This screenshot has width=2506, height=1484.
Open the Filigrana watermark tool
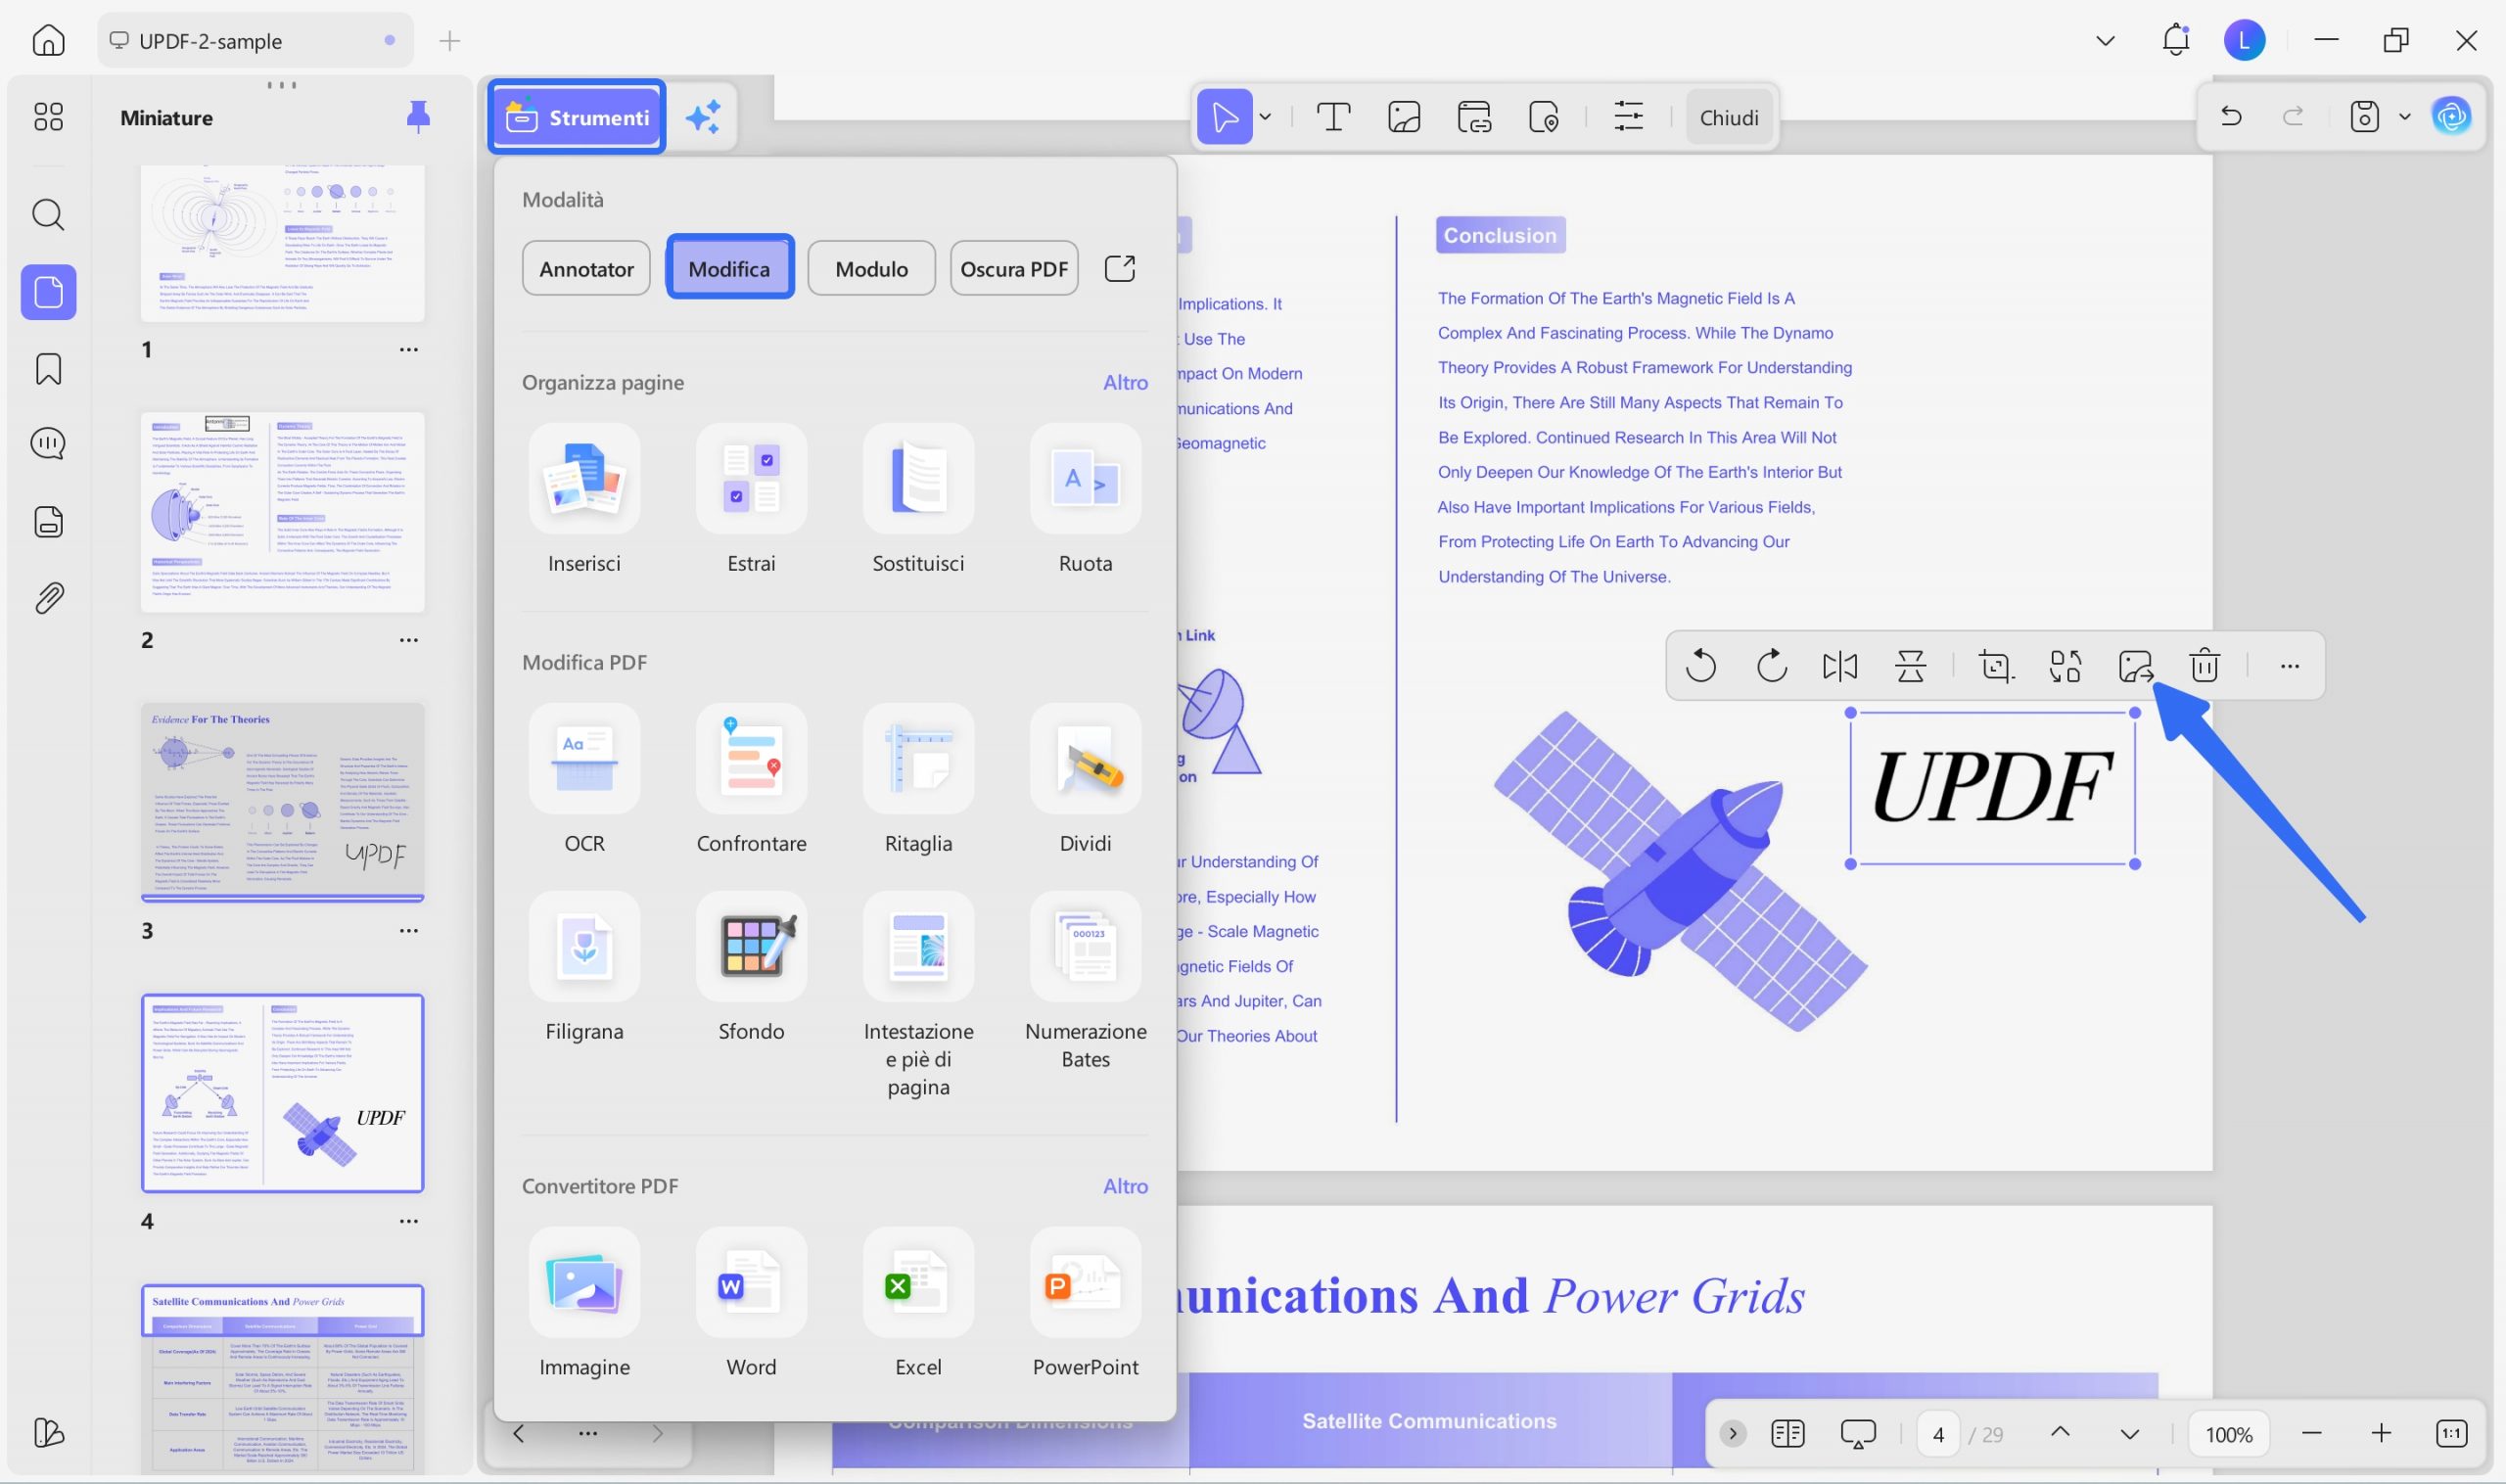[584, 966]
